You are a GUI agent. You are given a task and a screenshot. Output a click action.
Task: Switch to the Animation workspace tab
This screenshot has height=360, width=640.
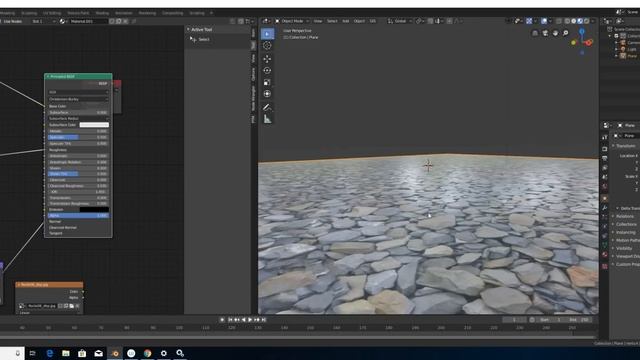(x=124, y=13)
